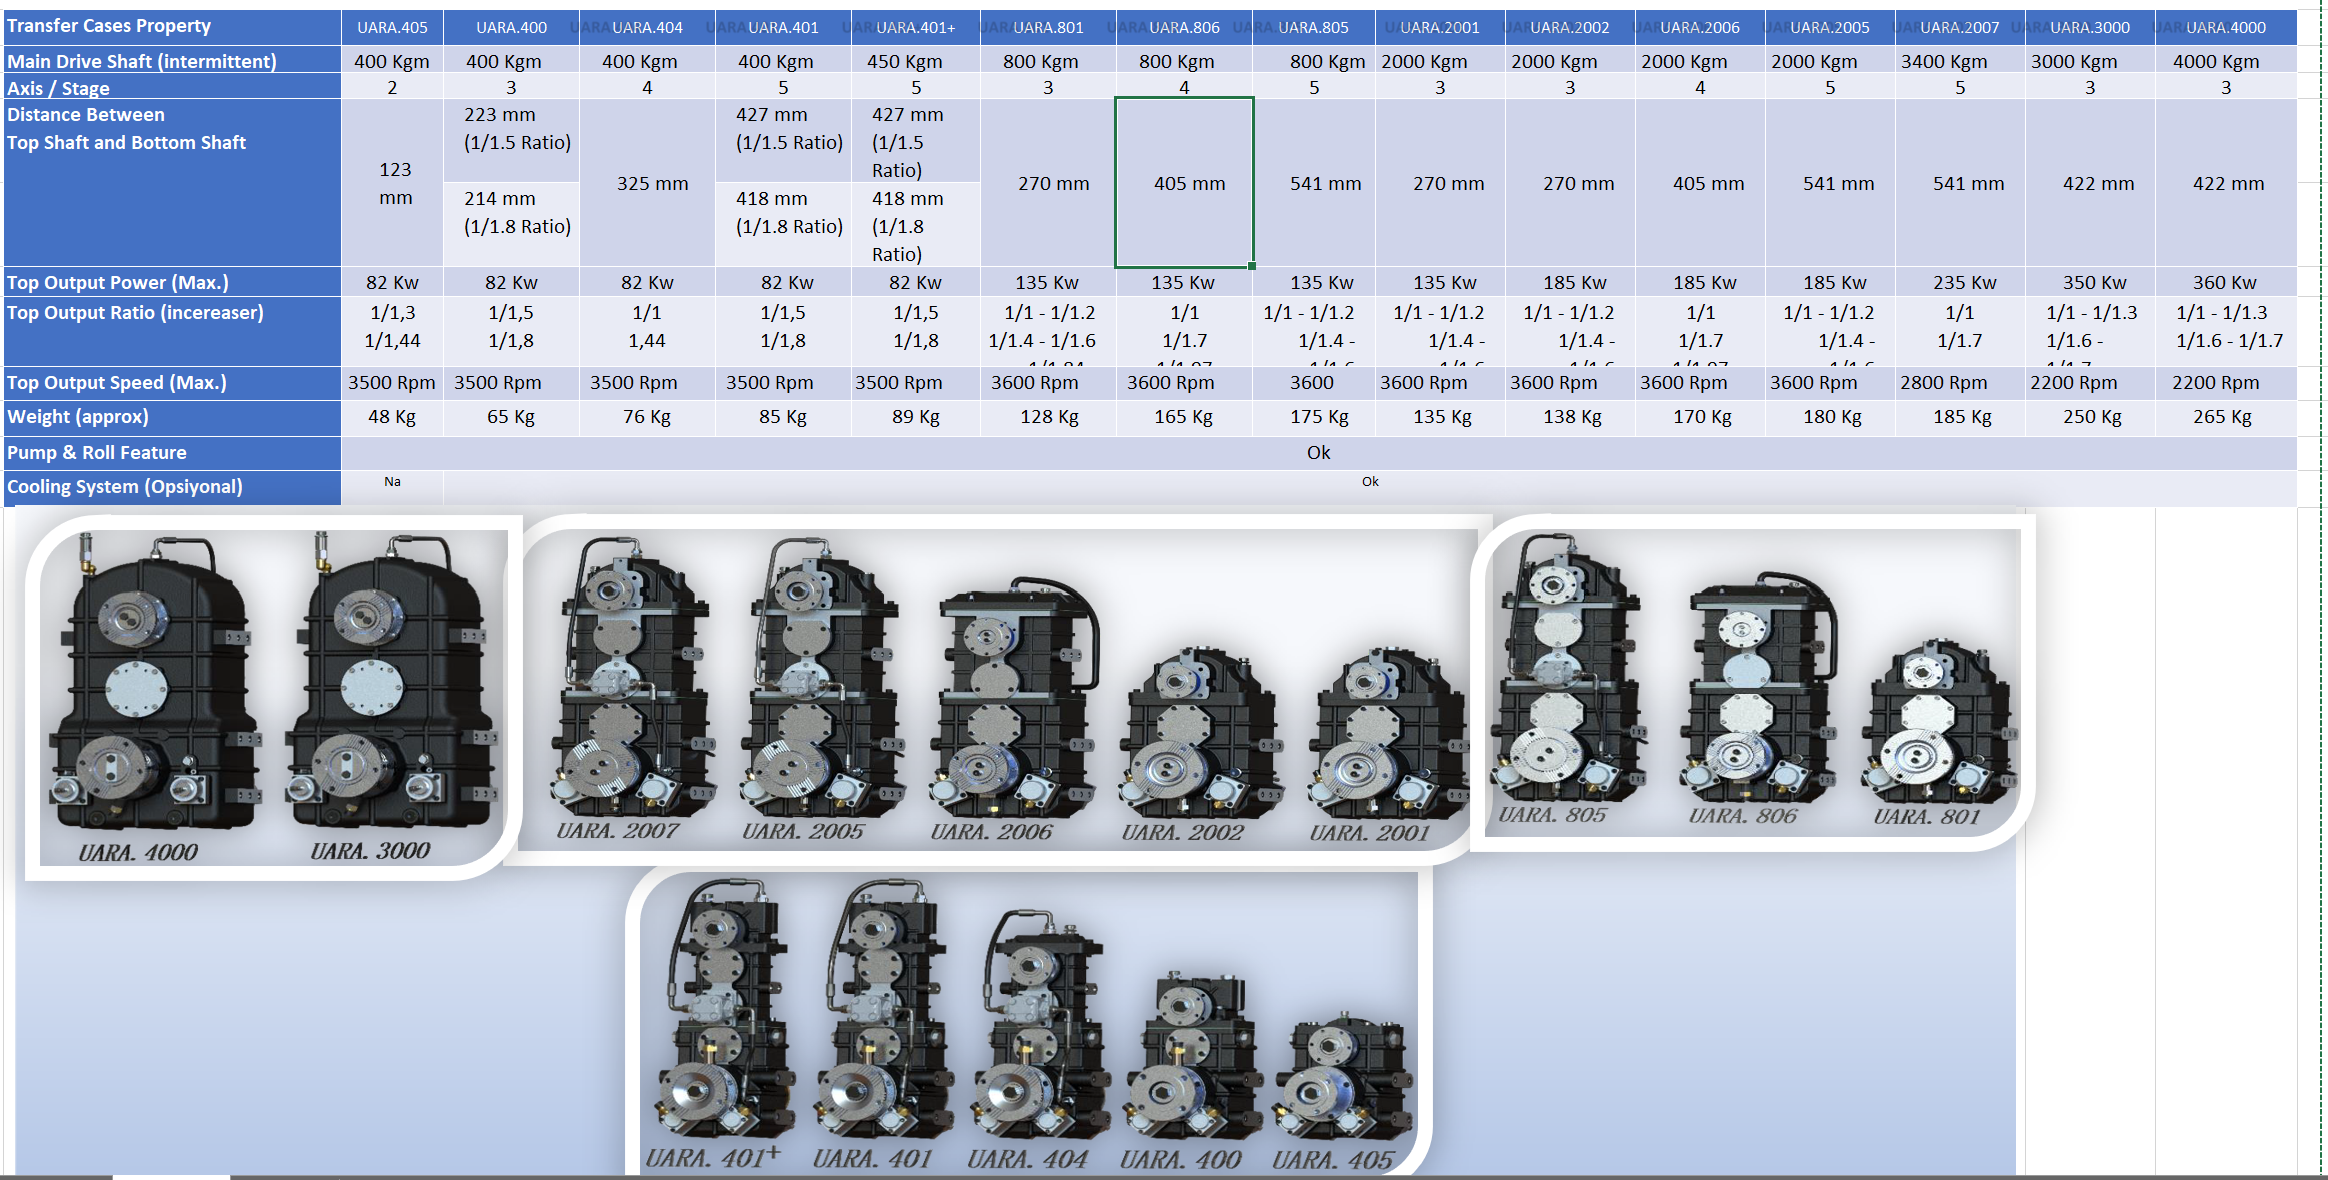Viewport: 2328px width, 1180px height.
Task: Click the Na cooling system cell
Action: 392,482
